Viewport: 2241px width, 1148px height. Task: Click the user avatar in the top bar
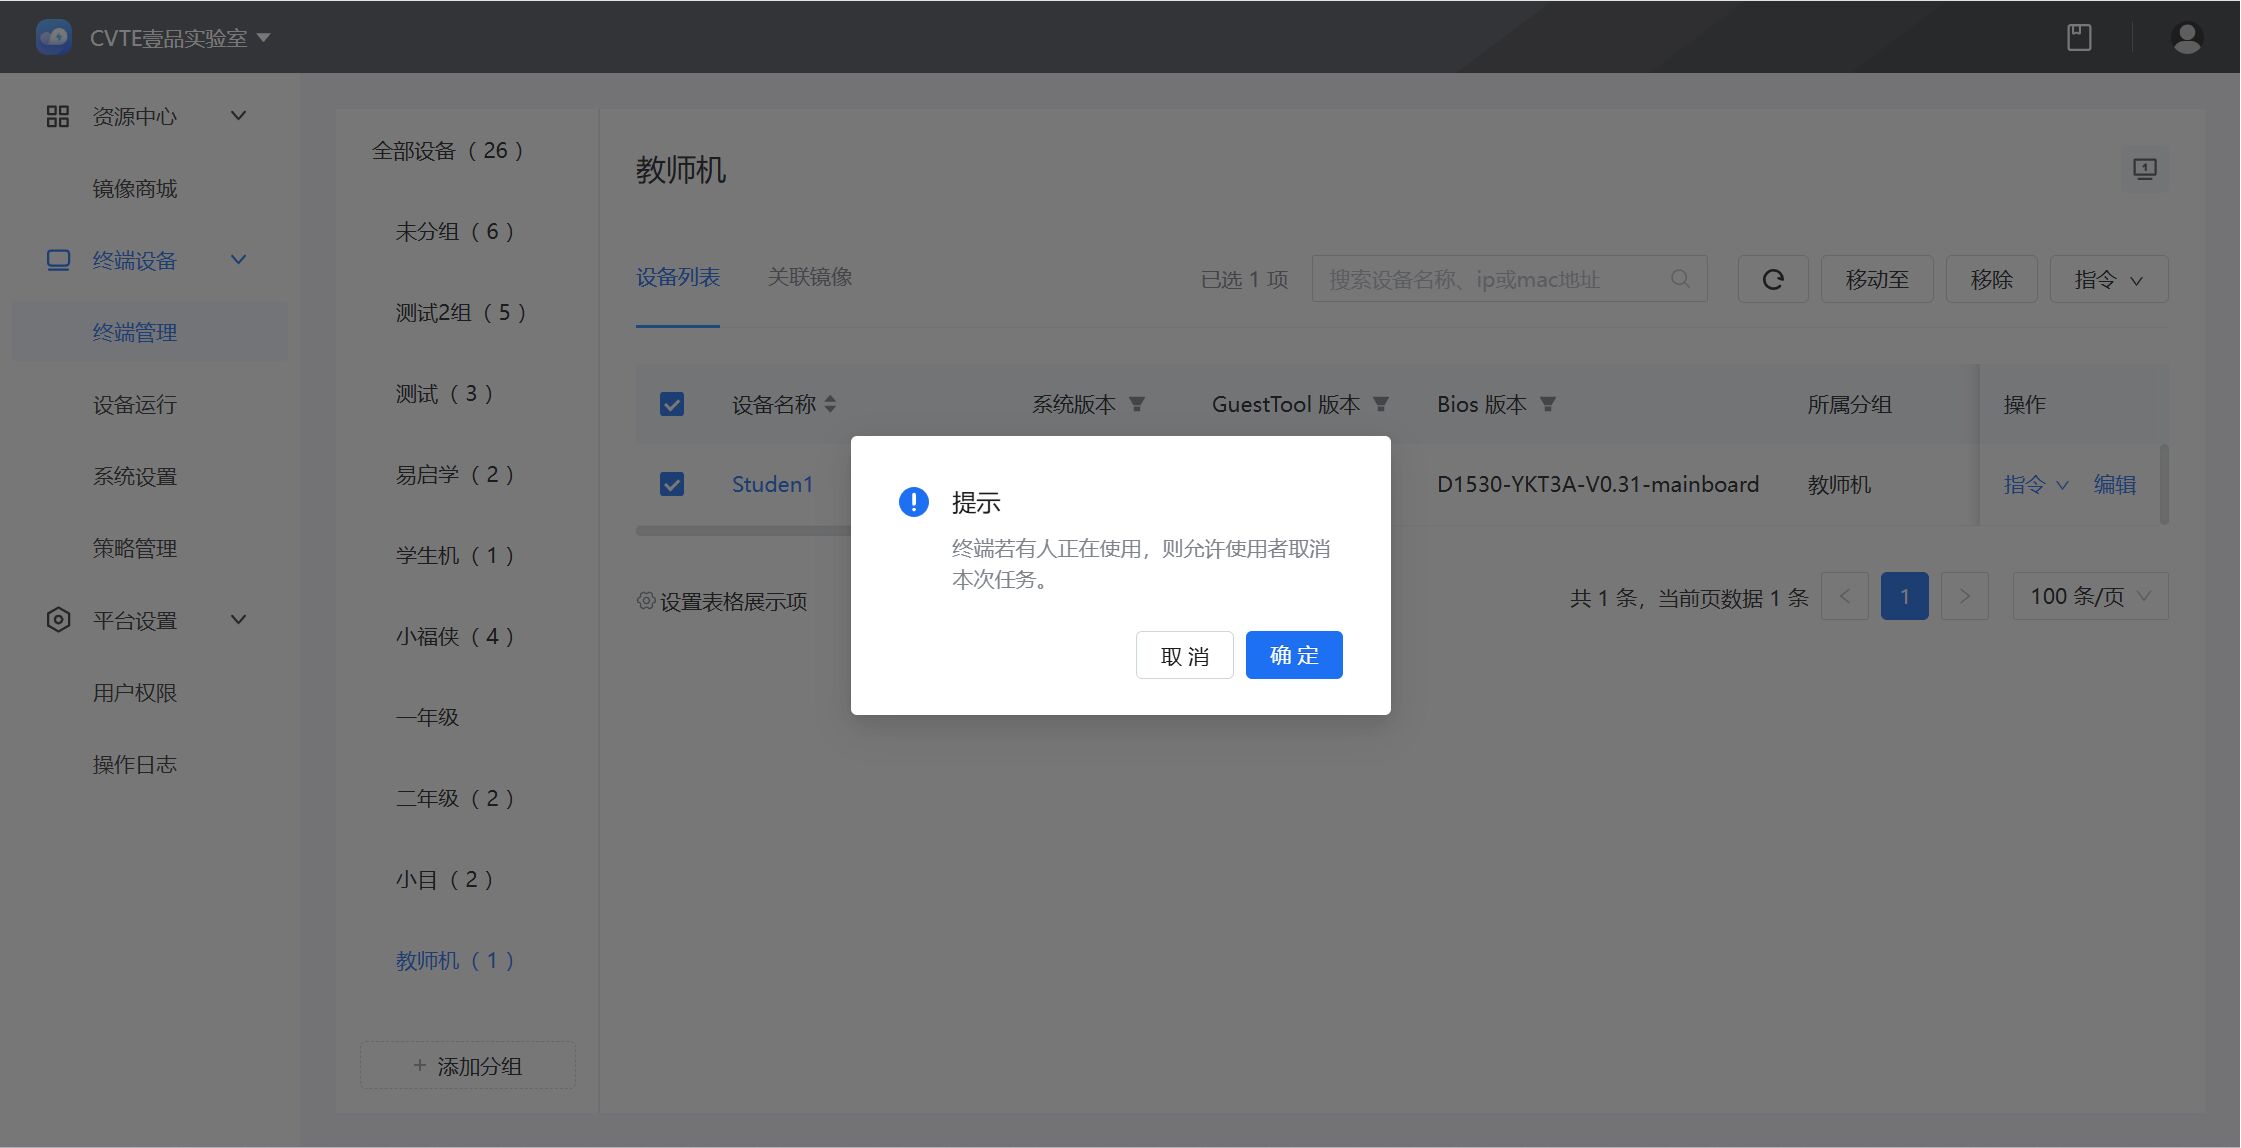tap(2186, 37)
